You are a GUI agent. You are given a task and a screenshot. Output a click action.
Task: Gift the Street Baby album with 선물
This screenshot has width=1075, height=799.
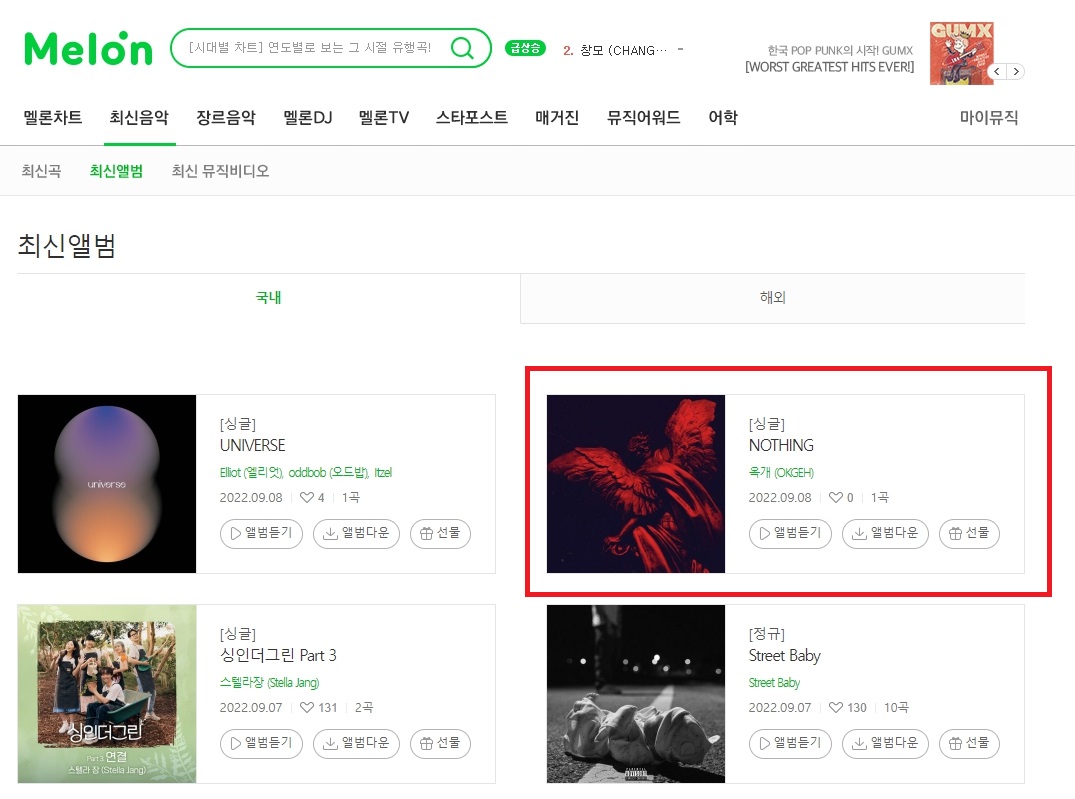click(x=969, y=743)
